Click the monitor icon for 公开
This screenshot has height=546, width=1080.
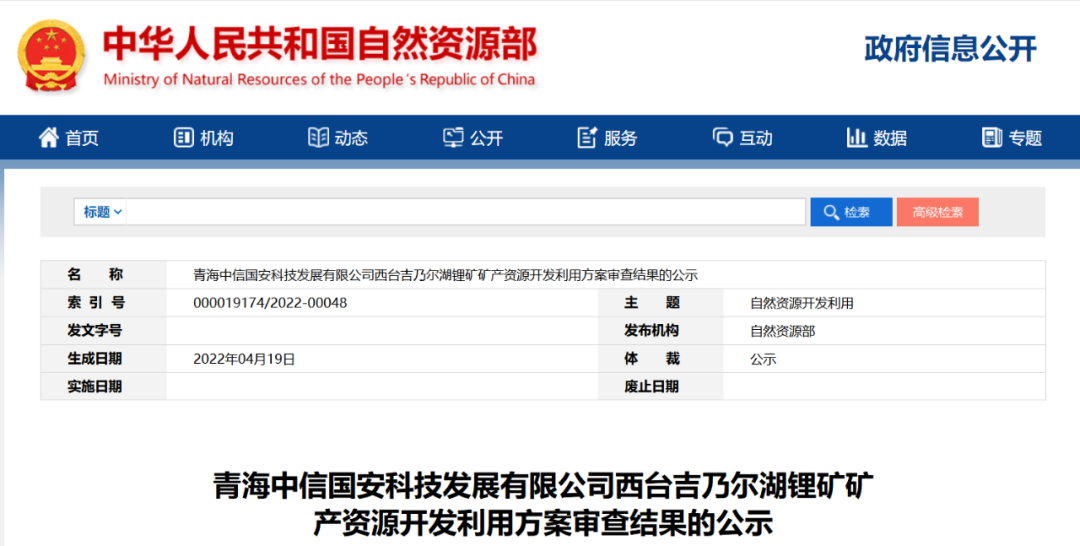click(x=453, y=138)
